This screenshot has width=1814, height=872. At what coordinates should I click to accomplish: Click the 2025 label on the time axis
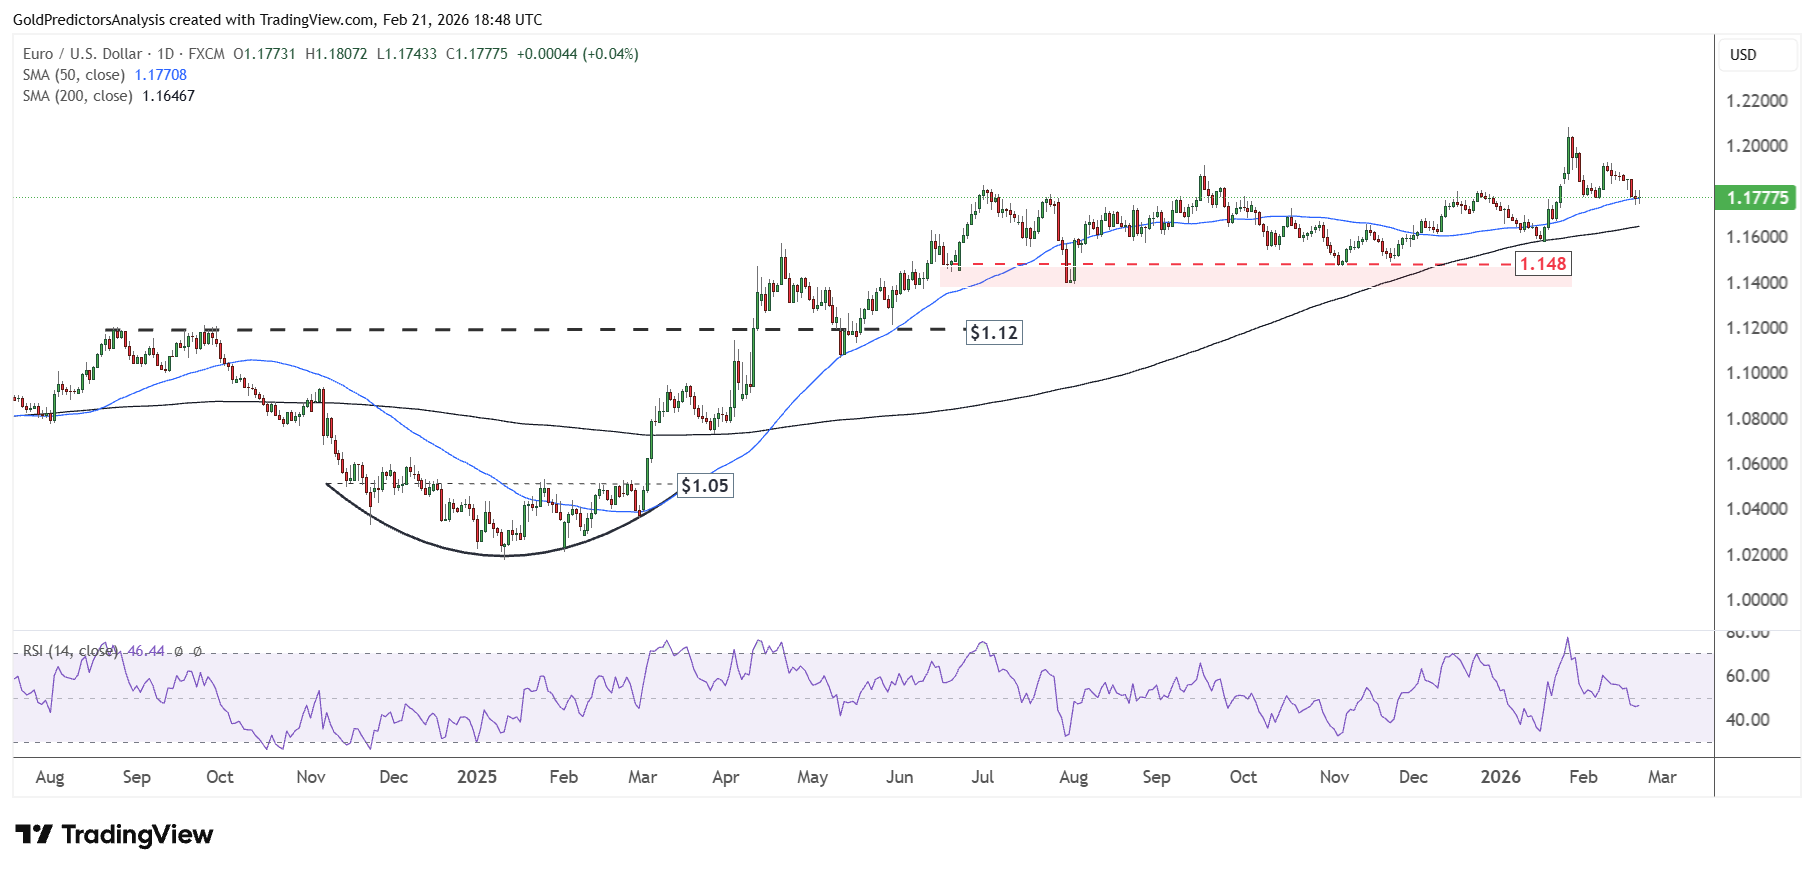[x=477, y=777]
